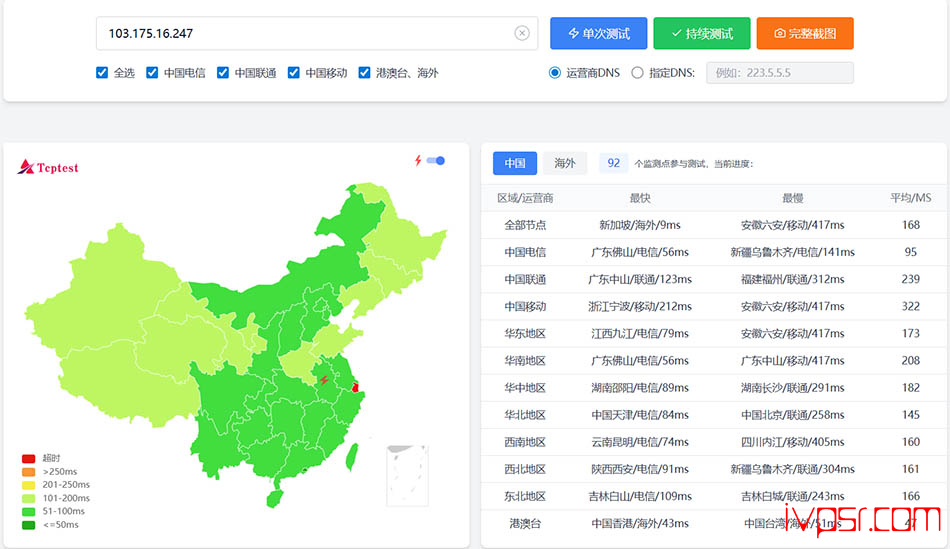Toggle the 中国移动 checkbox
Screen dimensions: 950x549
294,73
